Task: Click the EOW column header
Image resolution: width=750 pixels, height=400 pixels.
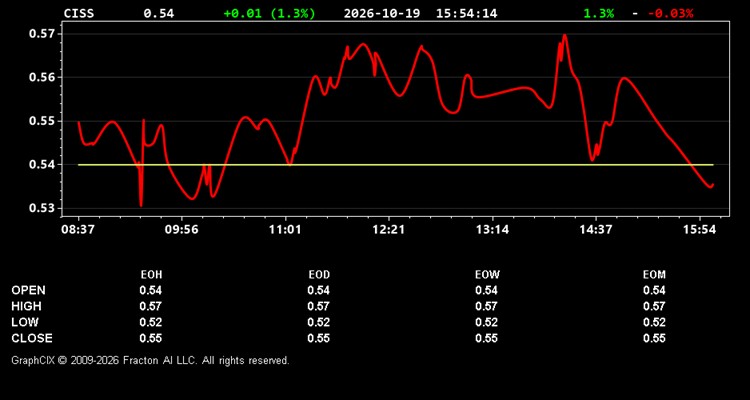Action: point(487,275)
